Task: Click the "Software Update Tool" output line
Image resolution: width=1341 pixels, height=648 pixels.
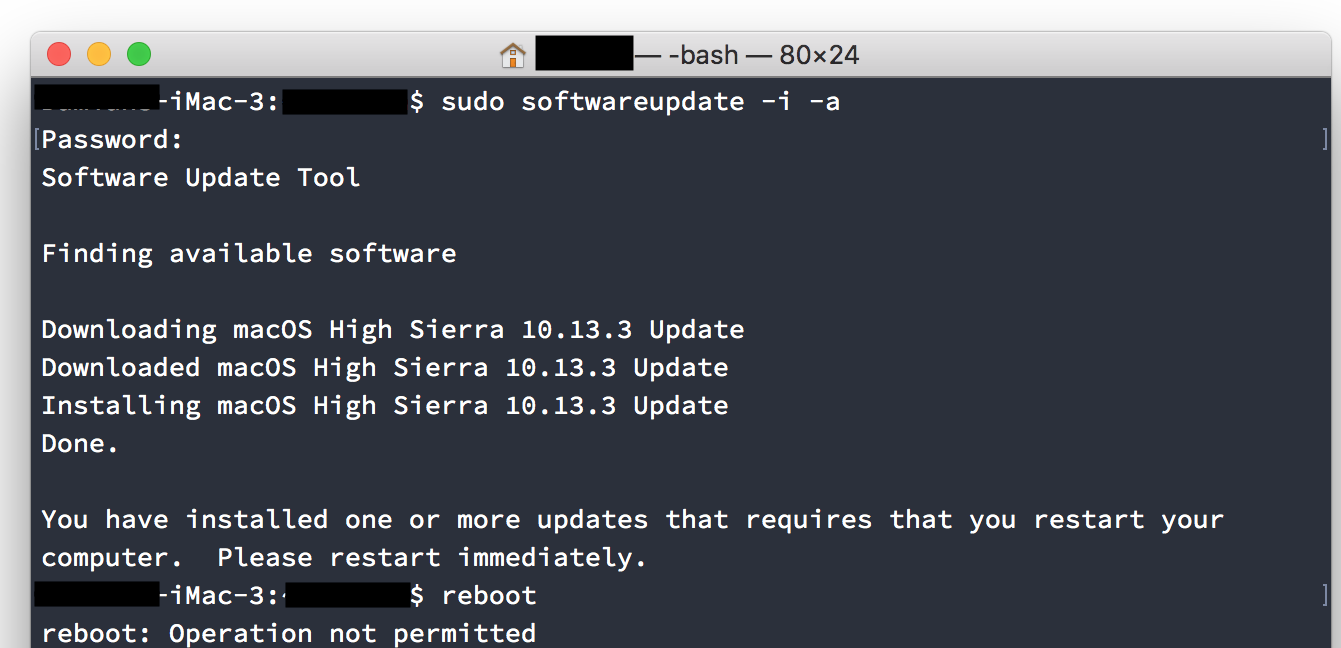Action: click(x=201, y=177)
